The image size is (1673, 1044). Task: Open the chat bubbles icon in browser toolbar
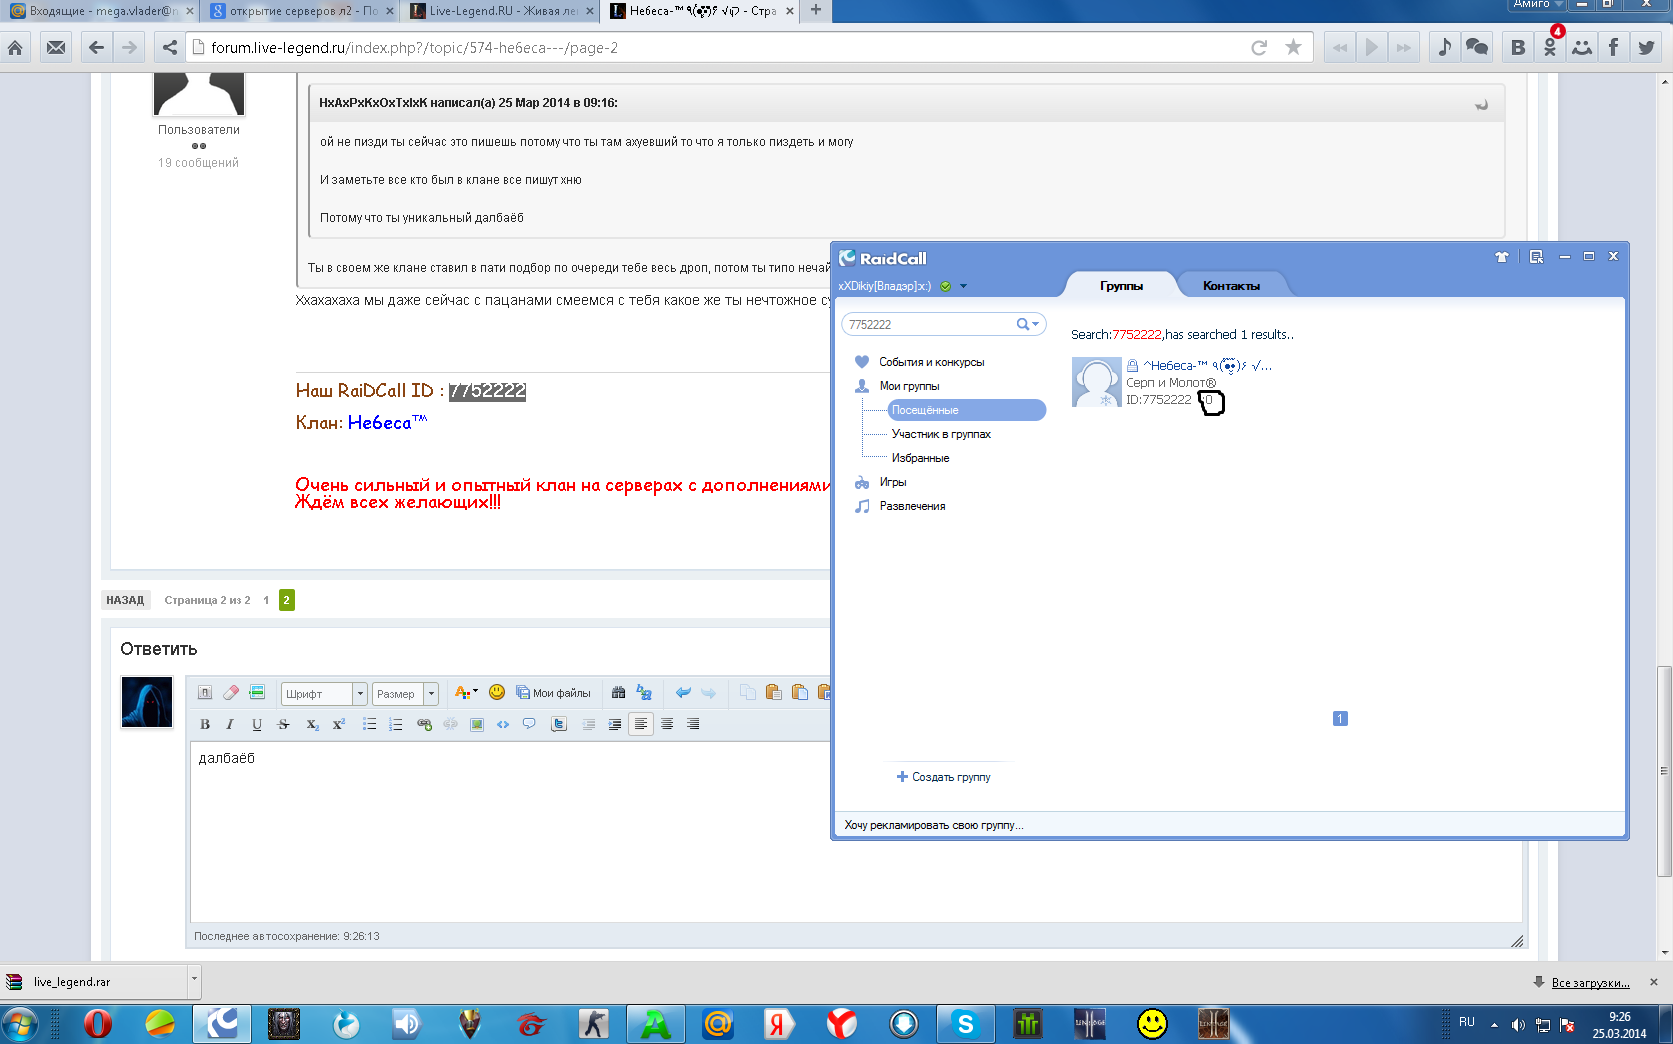coord(1477,47)
